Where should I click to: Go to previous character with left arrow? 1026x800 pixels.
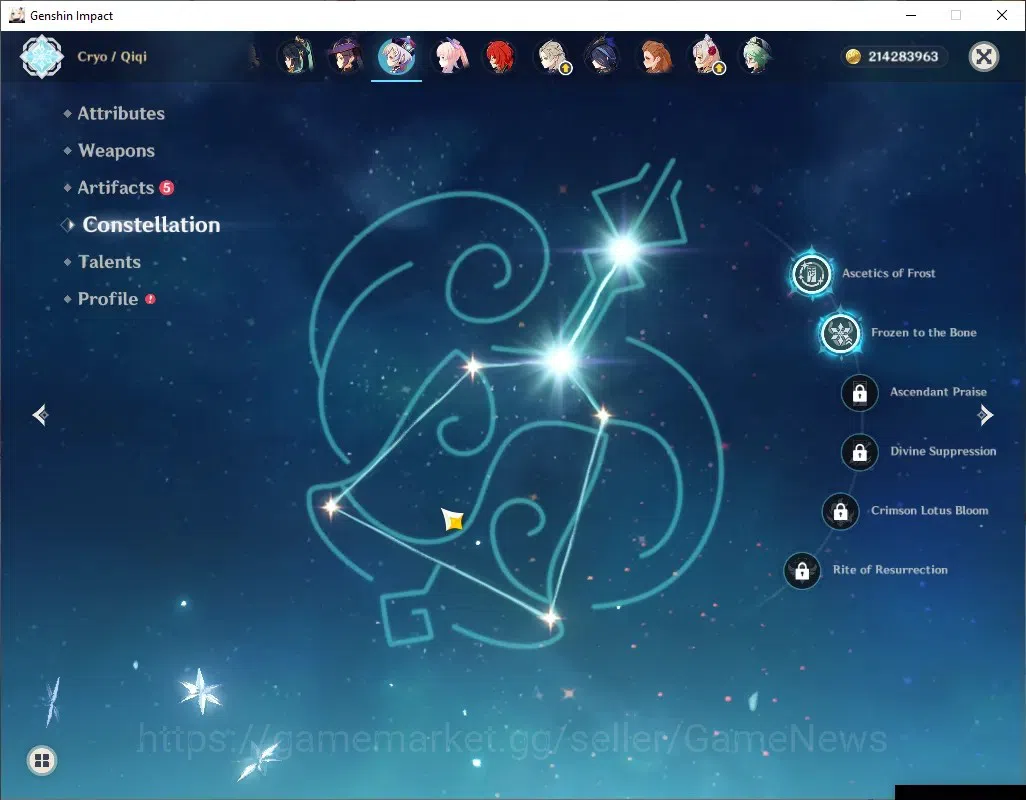click(40, 415)
